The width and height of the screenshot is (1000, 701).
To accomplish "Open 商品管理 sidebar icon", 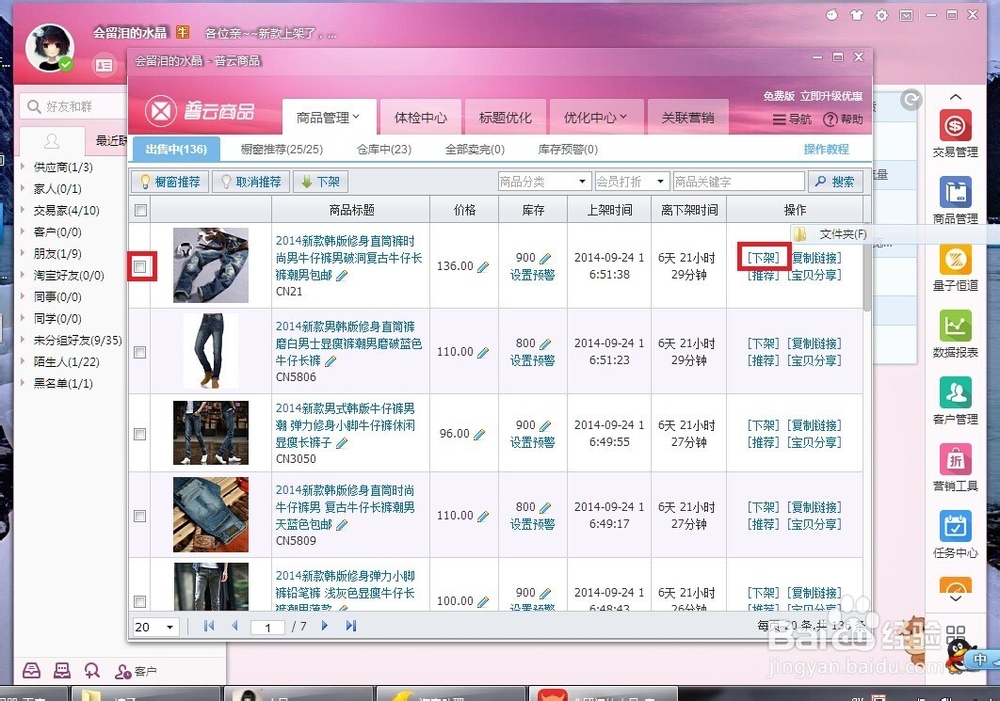I will [955, 192].
